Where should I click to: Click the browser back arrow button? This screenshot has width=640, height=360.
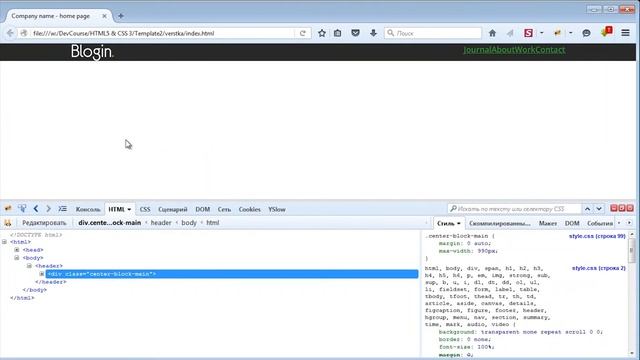(10, 33)
